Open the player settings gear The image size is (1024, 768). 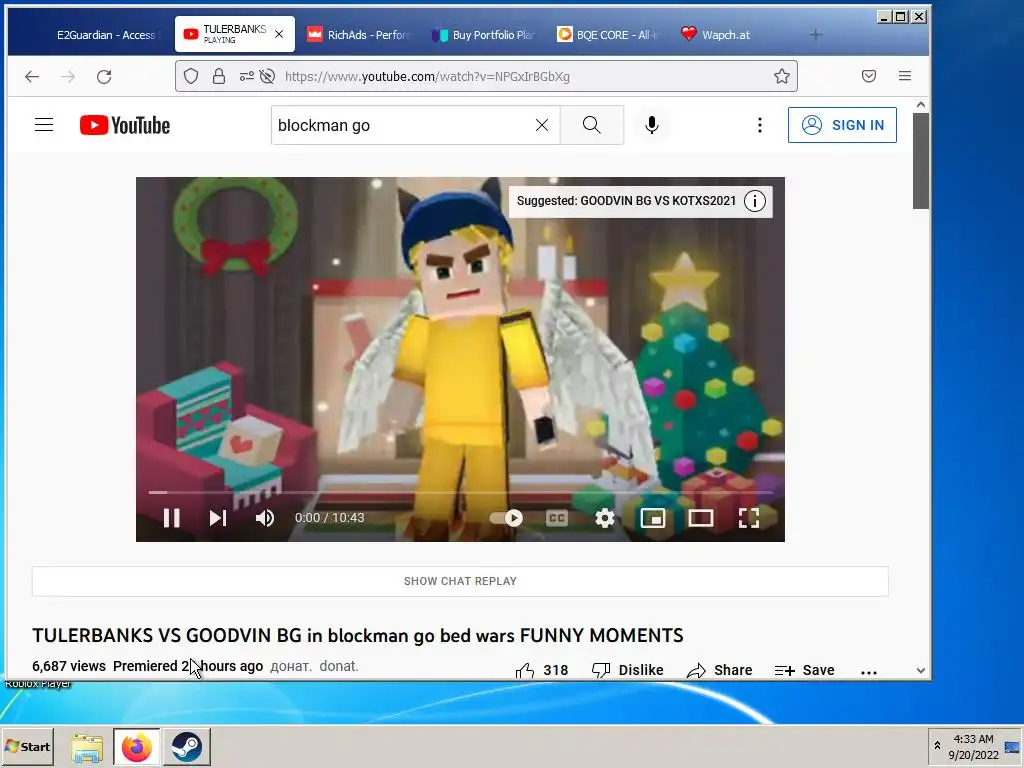point(605,518)
